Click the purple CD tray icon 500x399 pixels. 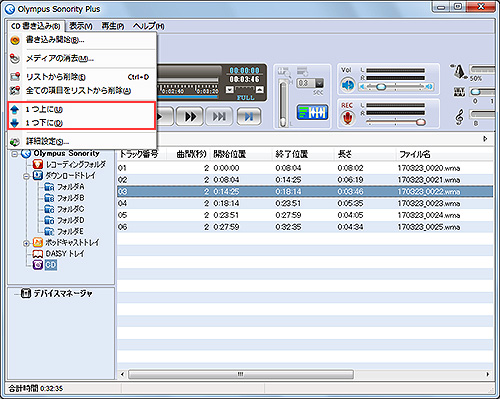[38, 265]
